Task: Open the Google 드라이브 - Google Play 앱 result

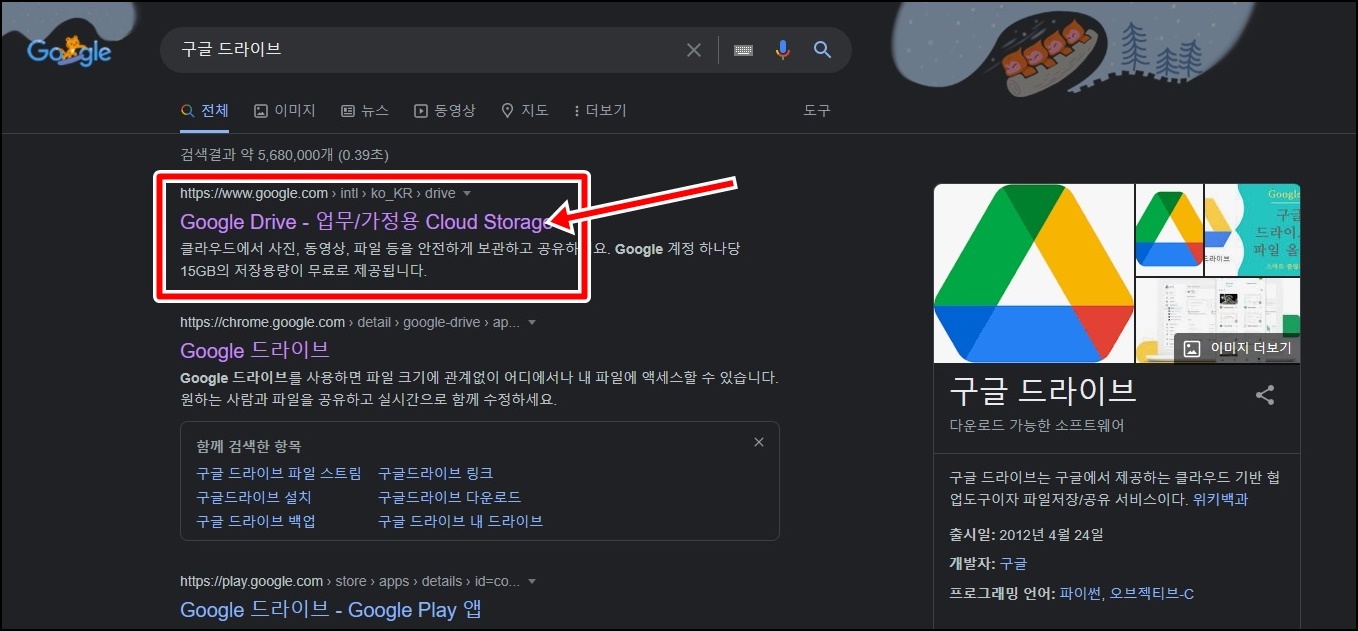Action: pos(331,609)
